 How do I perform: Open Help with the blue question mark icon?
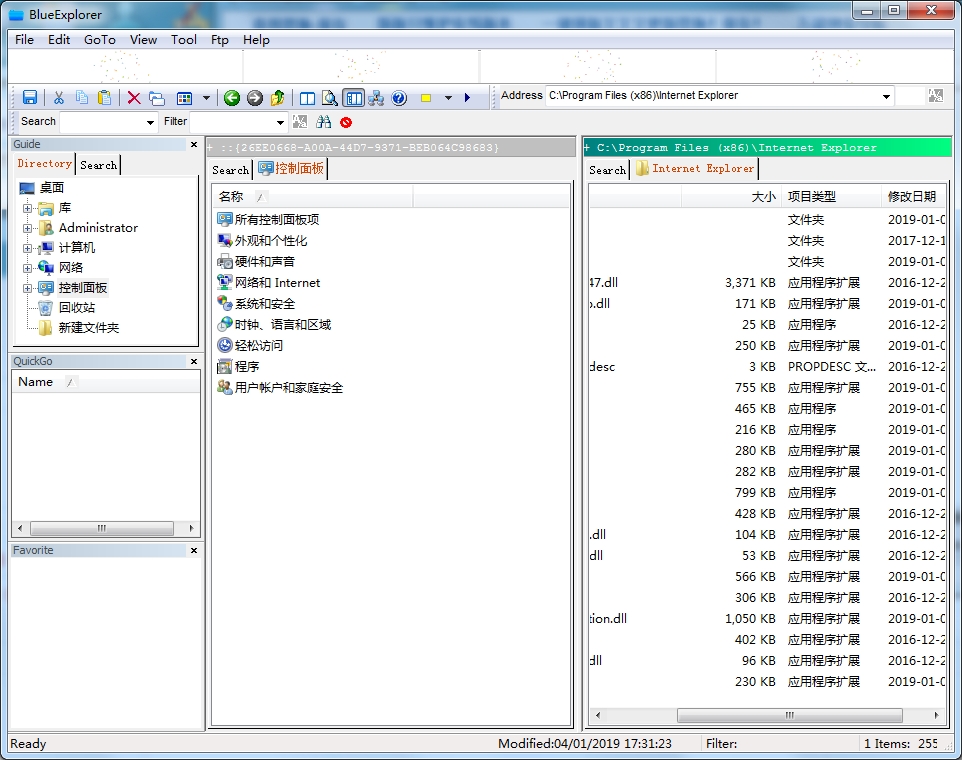tap(399, 98)
